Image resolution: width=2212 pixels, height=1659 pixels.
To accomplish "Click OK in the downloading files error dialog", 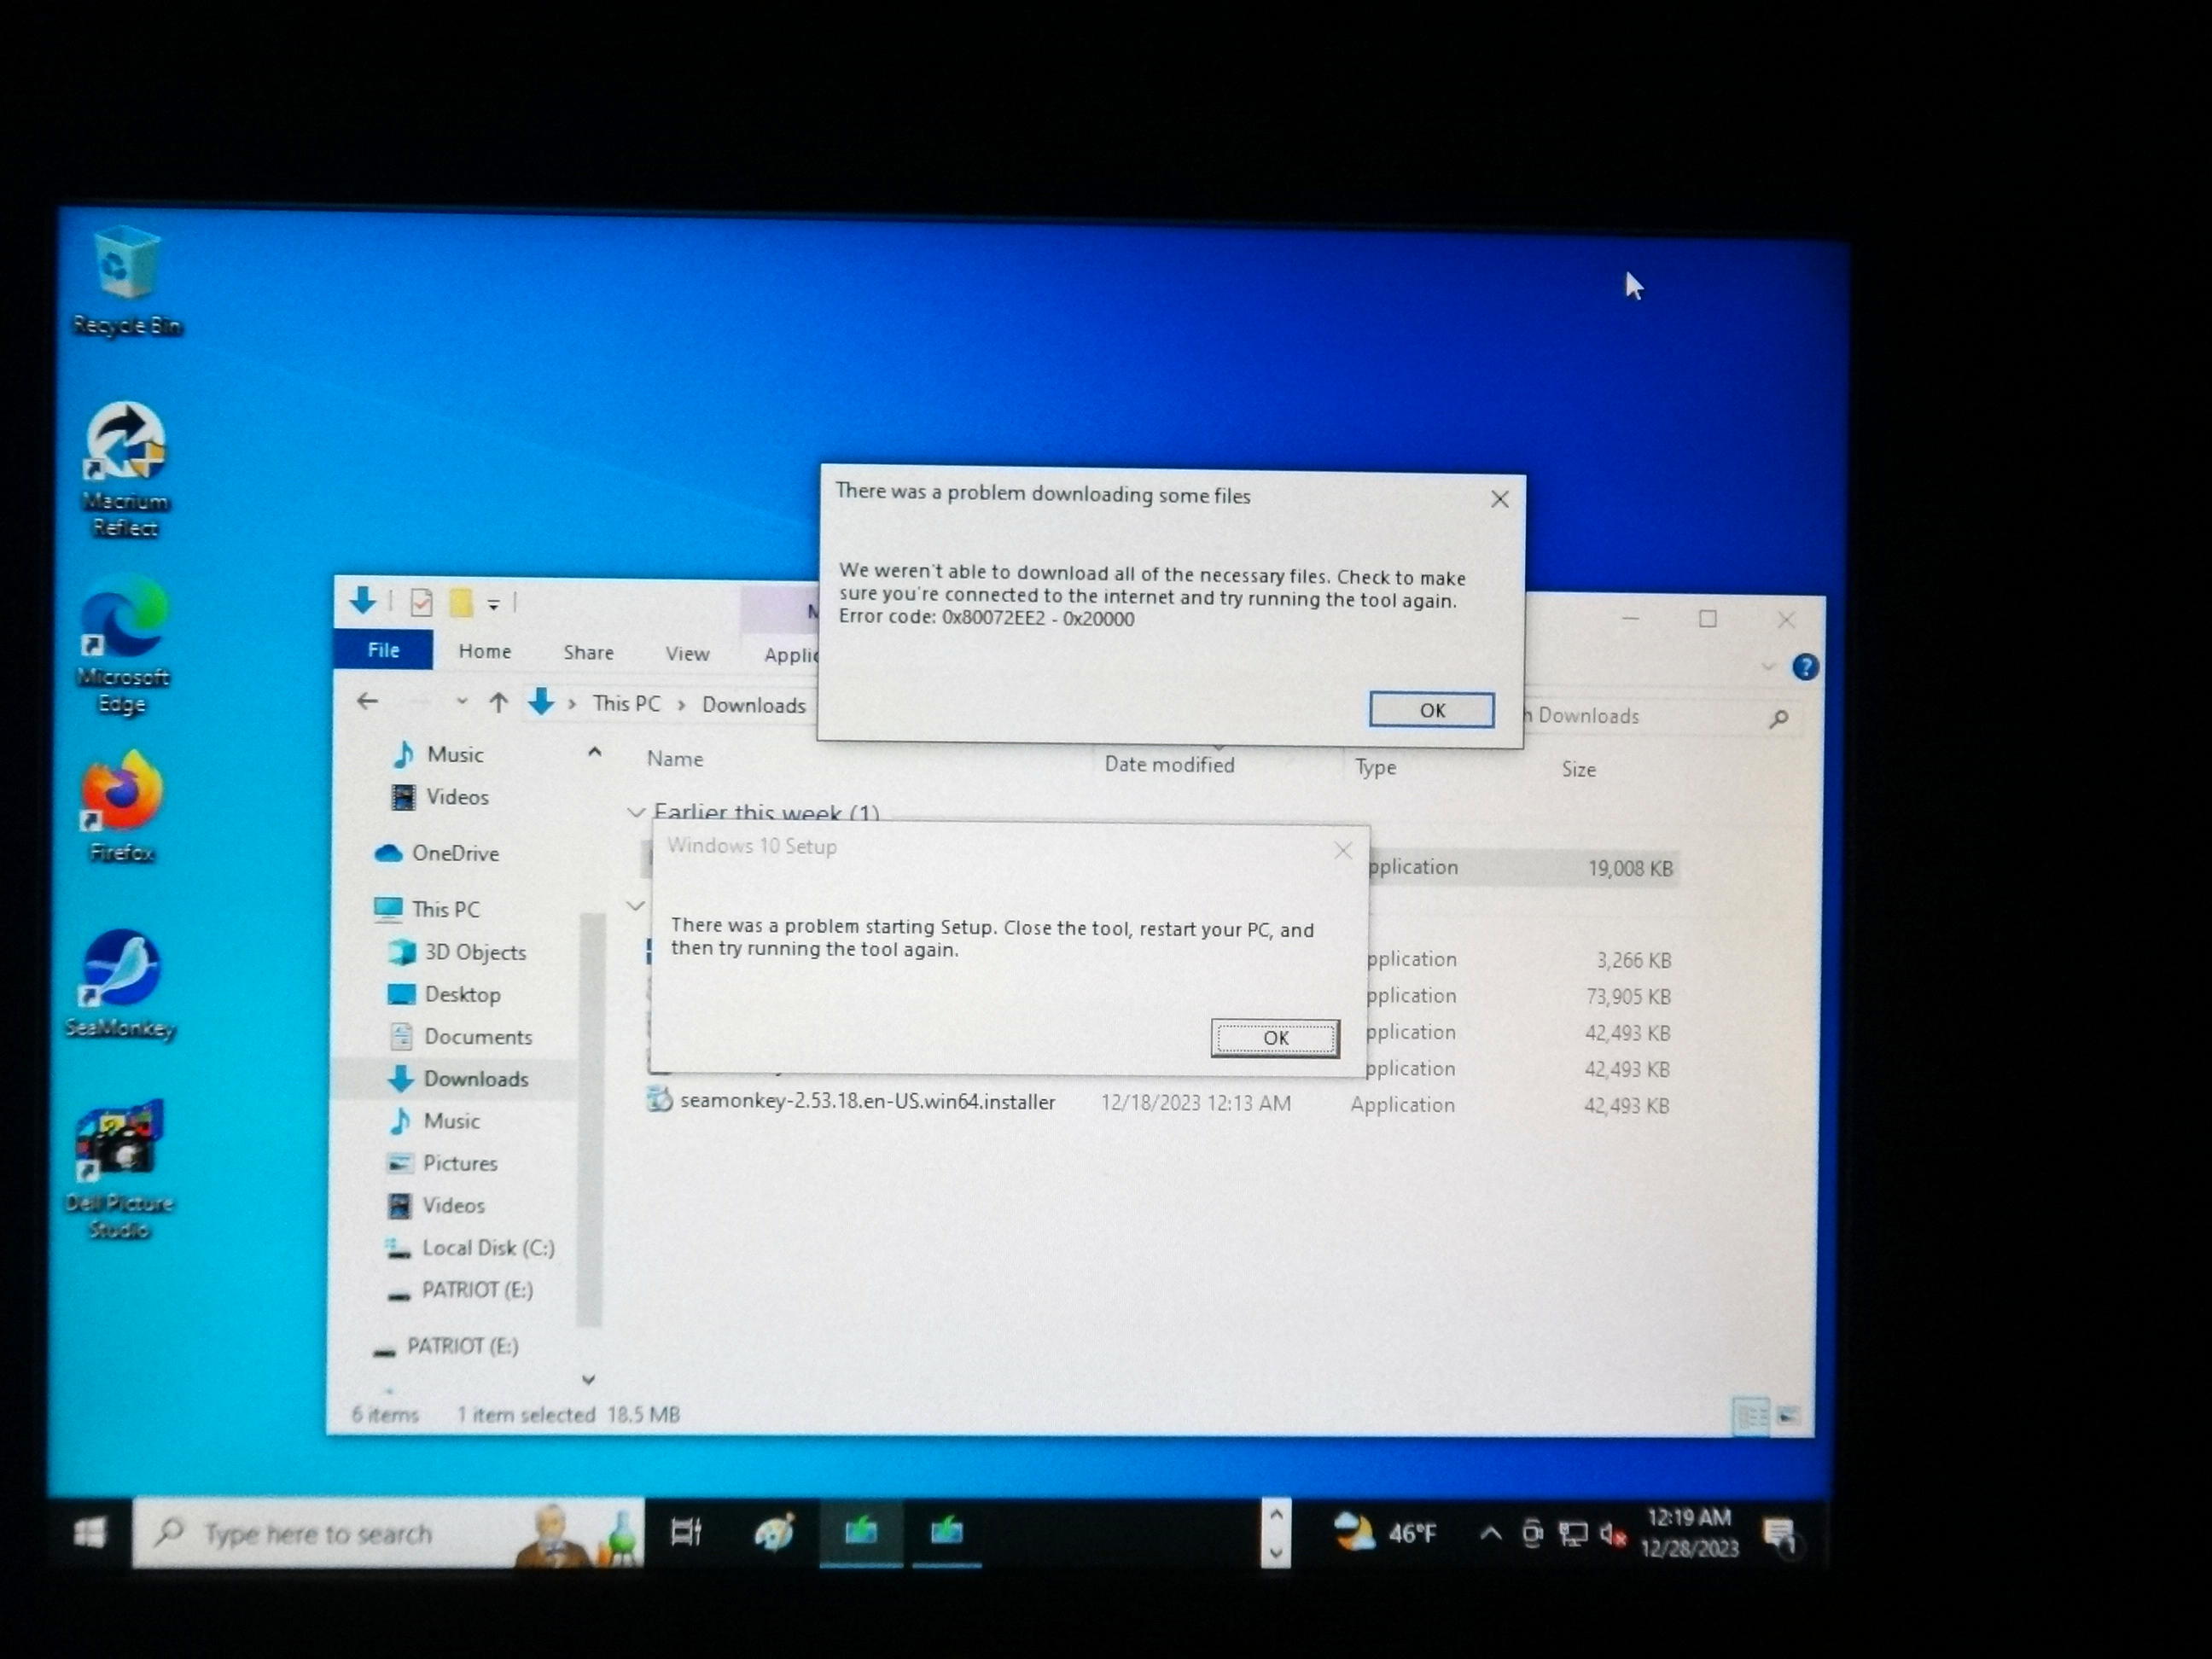I will pos(1431,710).
